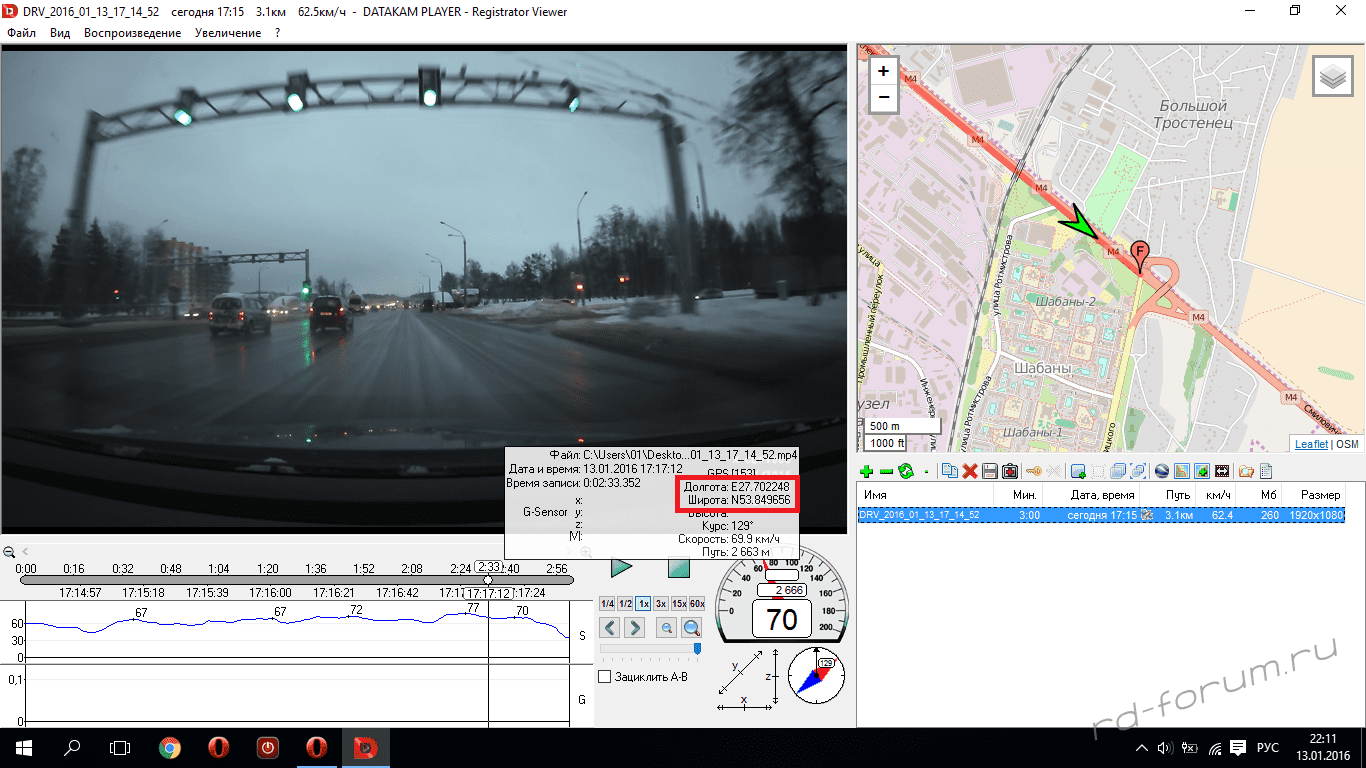Open the Вид menu
The height and width of the screenshot is (768, 1366).
[x=60, y=33]
